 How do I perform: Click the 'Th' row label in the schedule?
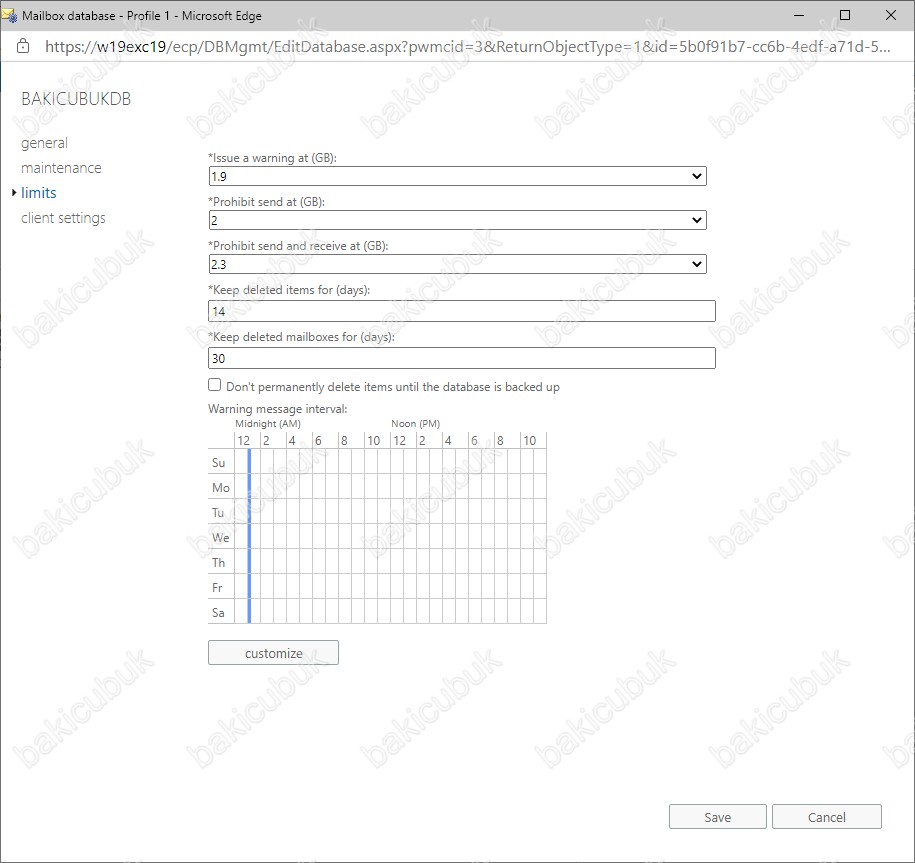[x=219, y=563]
